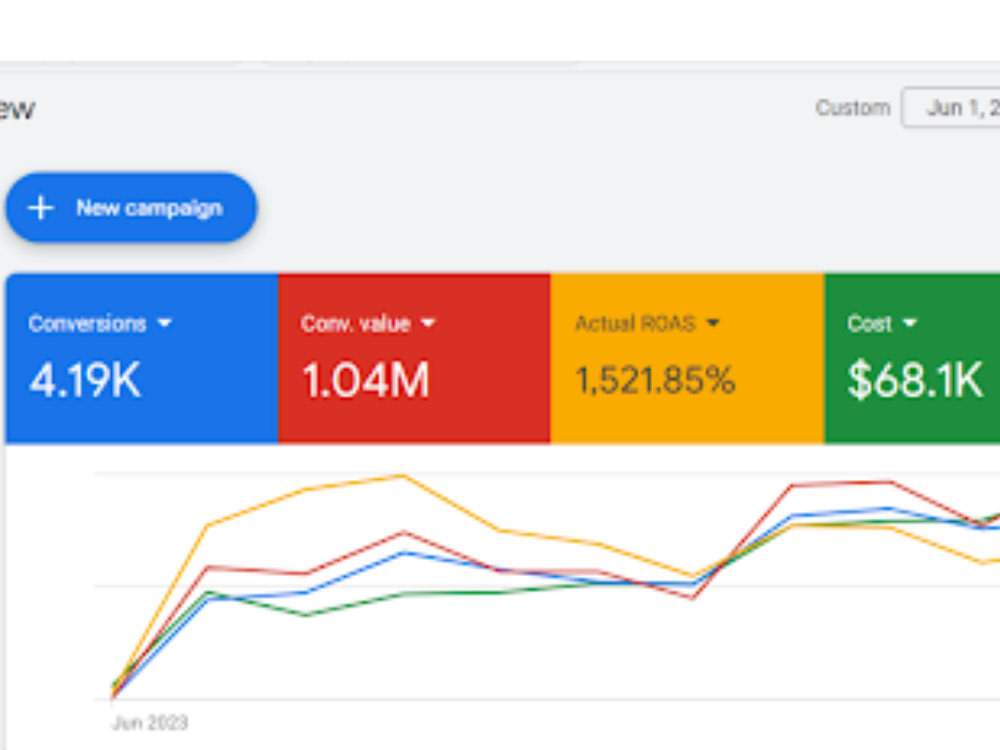Image resolution: width=1000 pixels, height=750 pixels.
Task: Select the red Conv. value scorecard
Action: click(x=415, y=358)
